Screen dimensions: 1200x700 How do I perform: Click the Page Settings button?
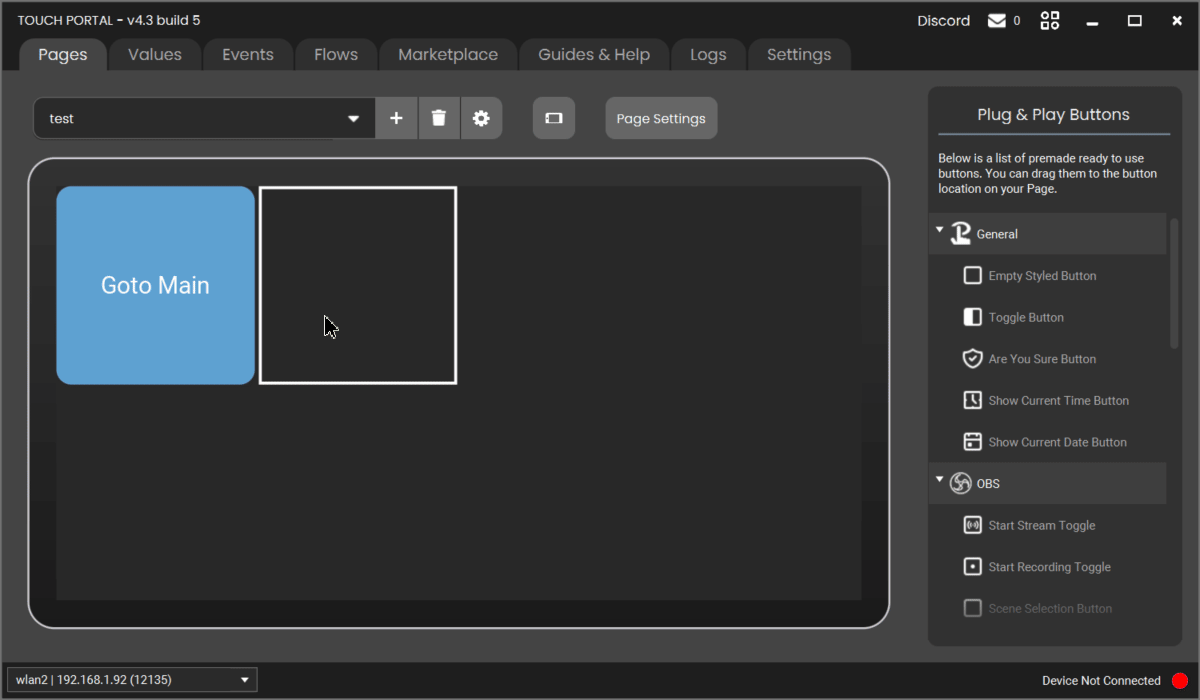click(661, 118)
